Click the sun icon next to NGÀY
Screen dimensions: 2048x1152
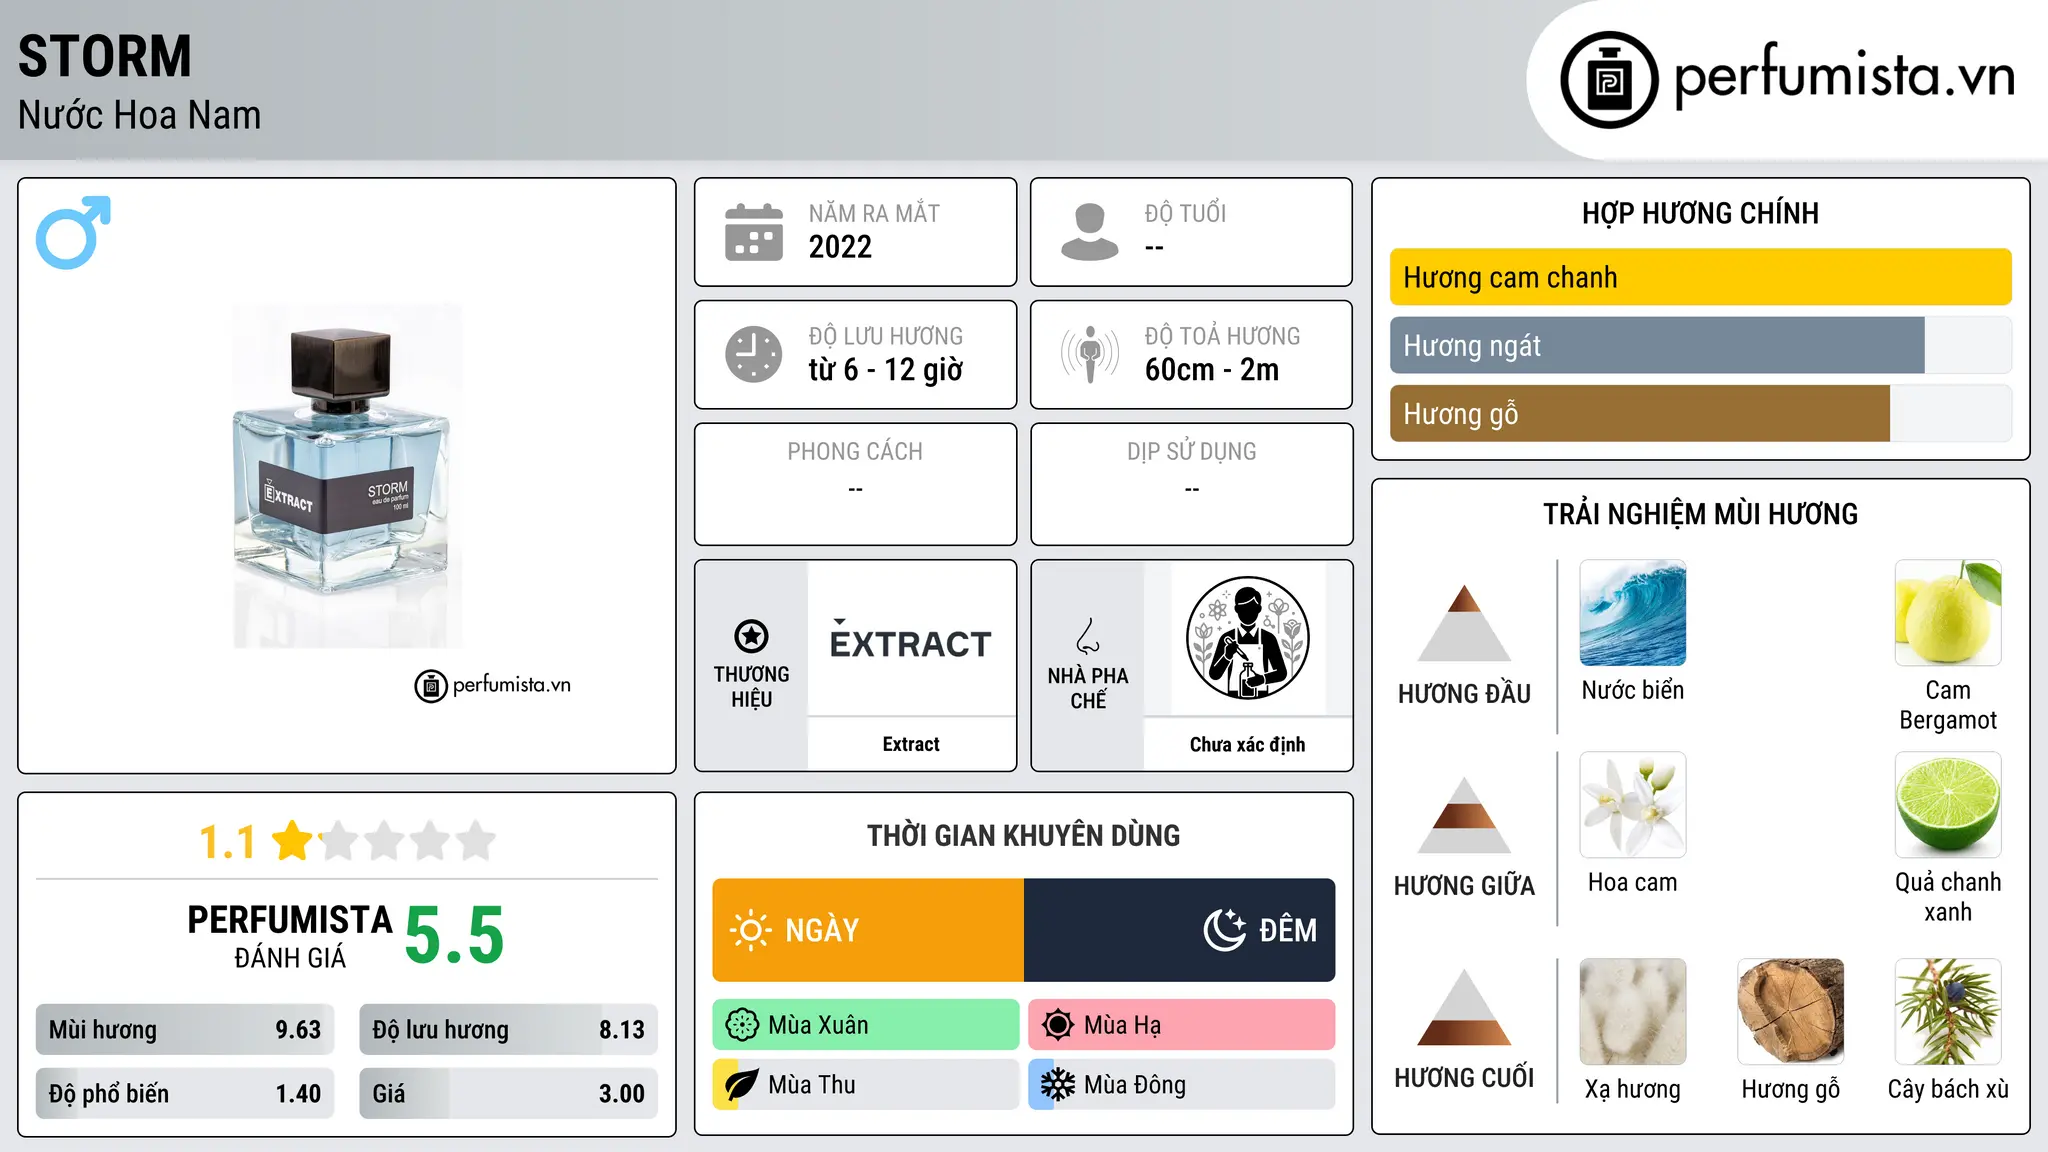[x=751, y=930]
